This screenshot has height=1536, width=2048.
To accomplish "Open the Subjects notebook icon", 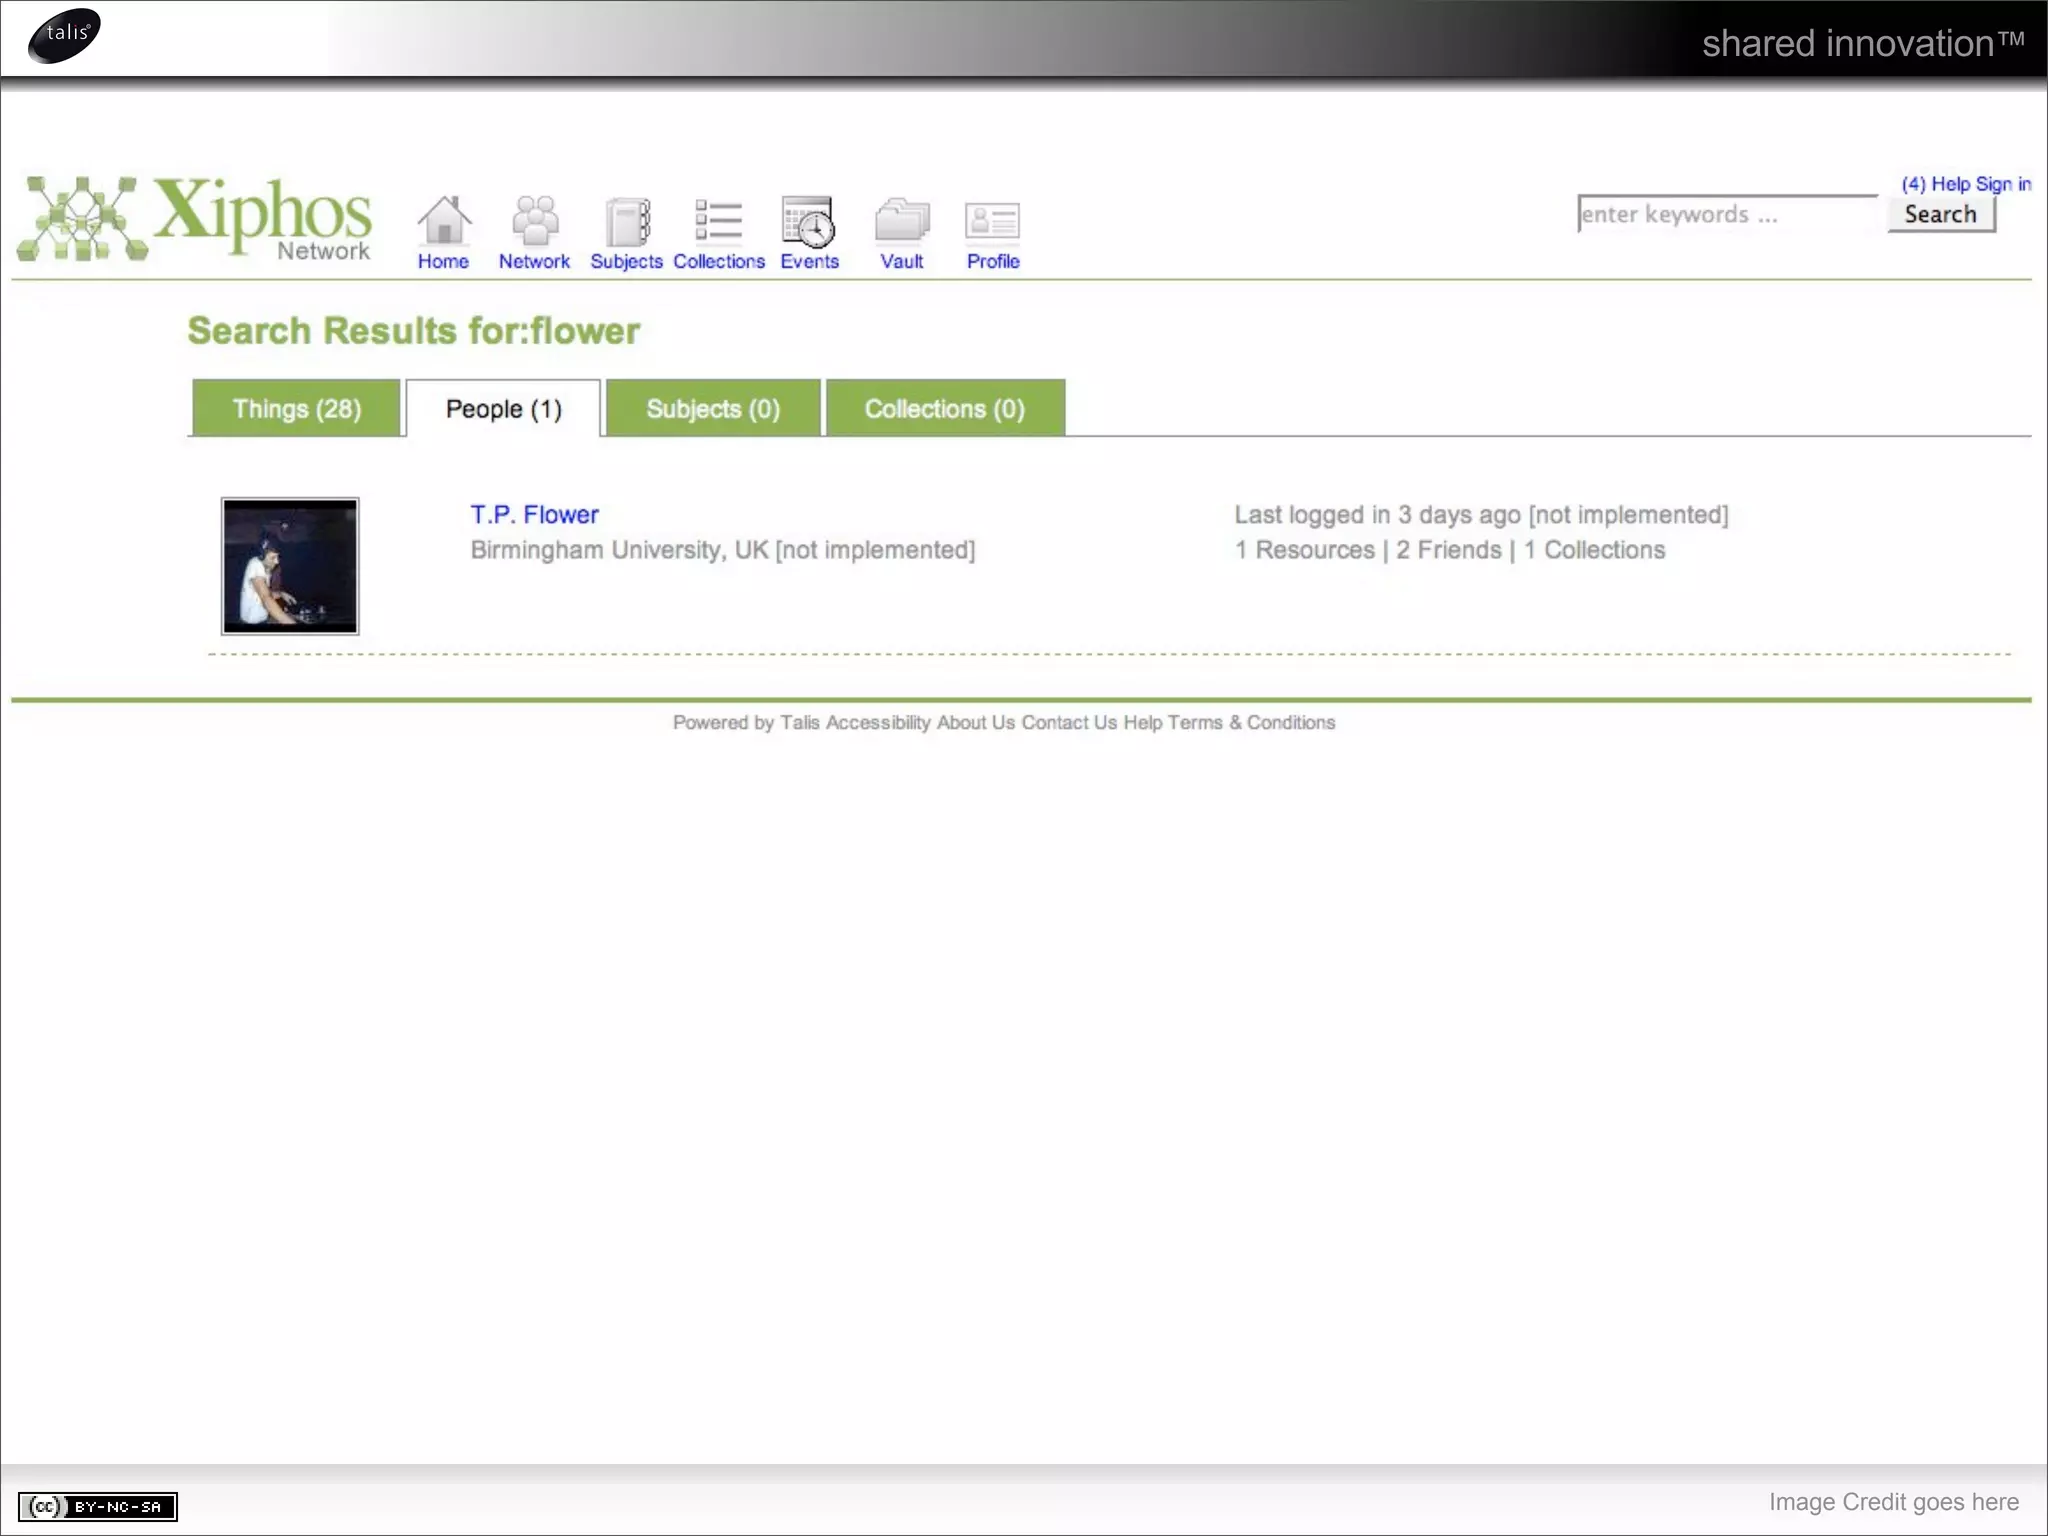I will pyautogui.click(x=627, y=221).
